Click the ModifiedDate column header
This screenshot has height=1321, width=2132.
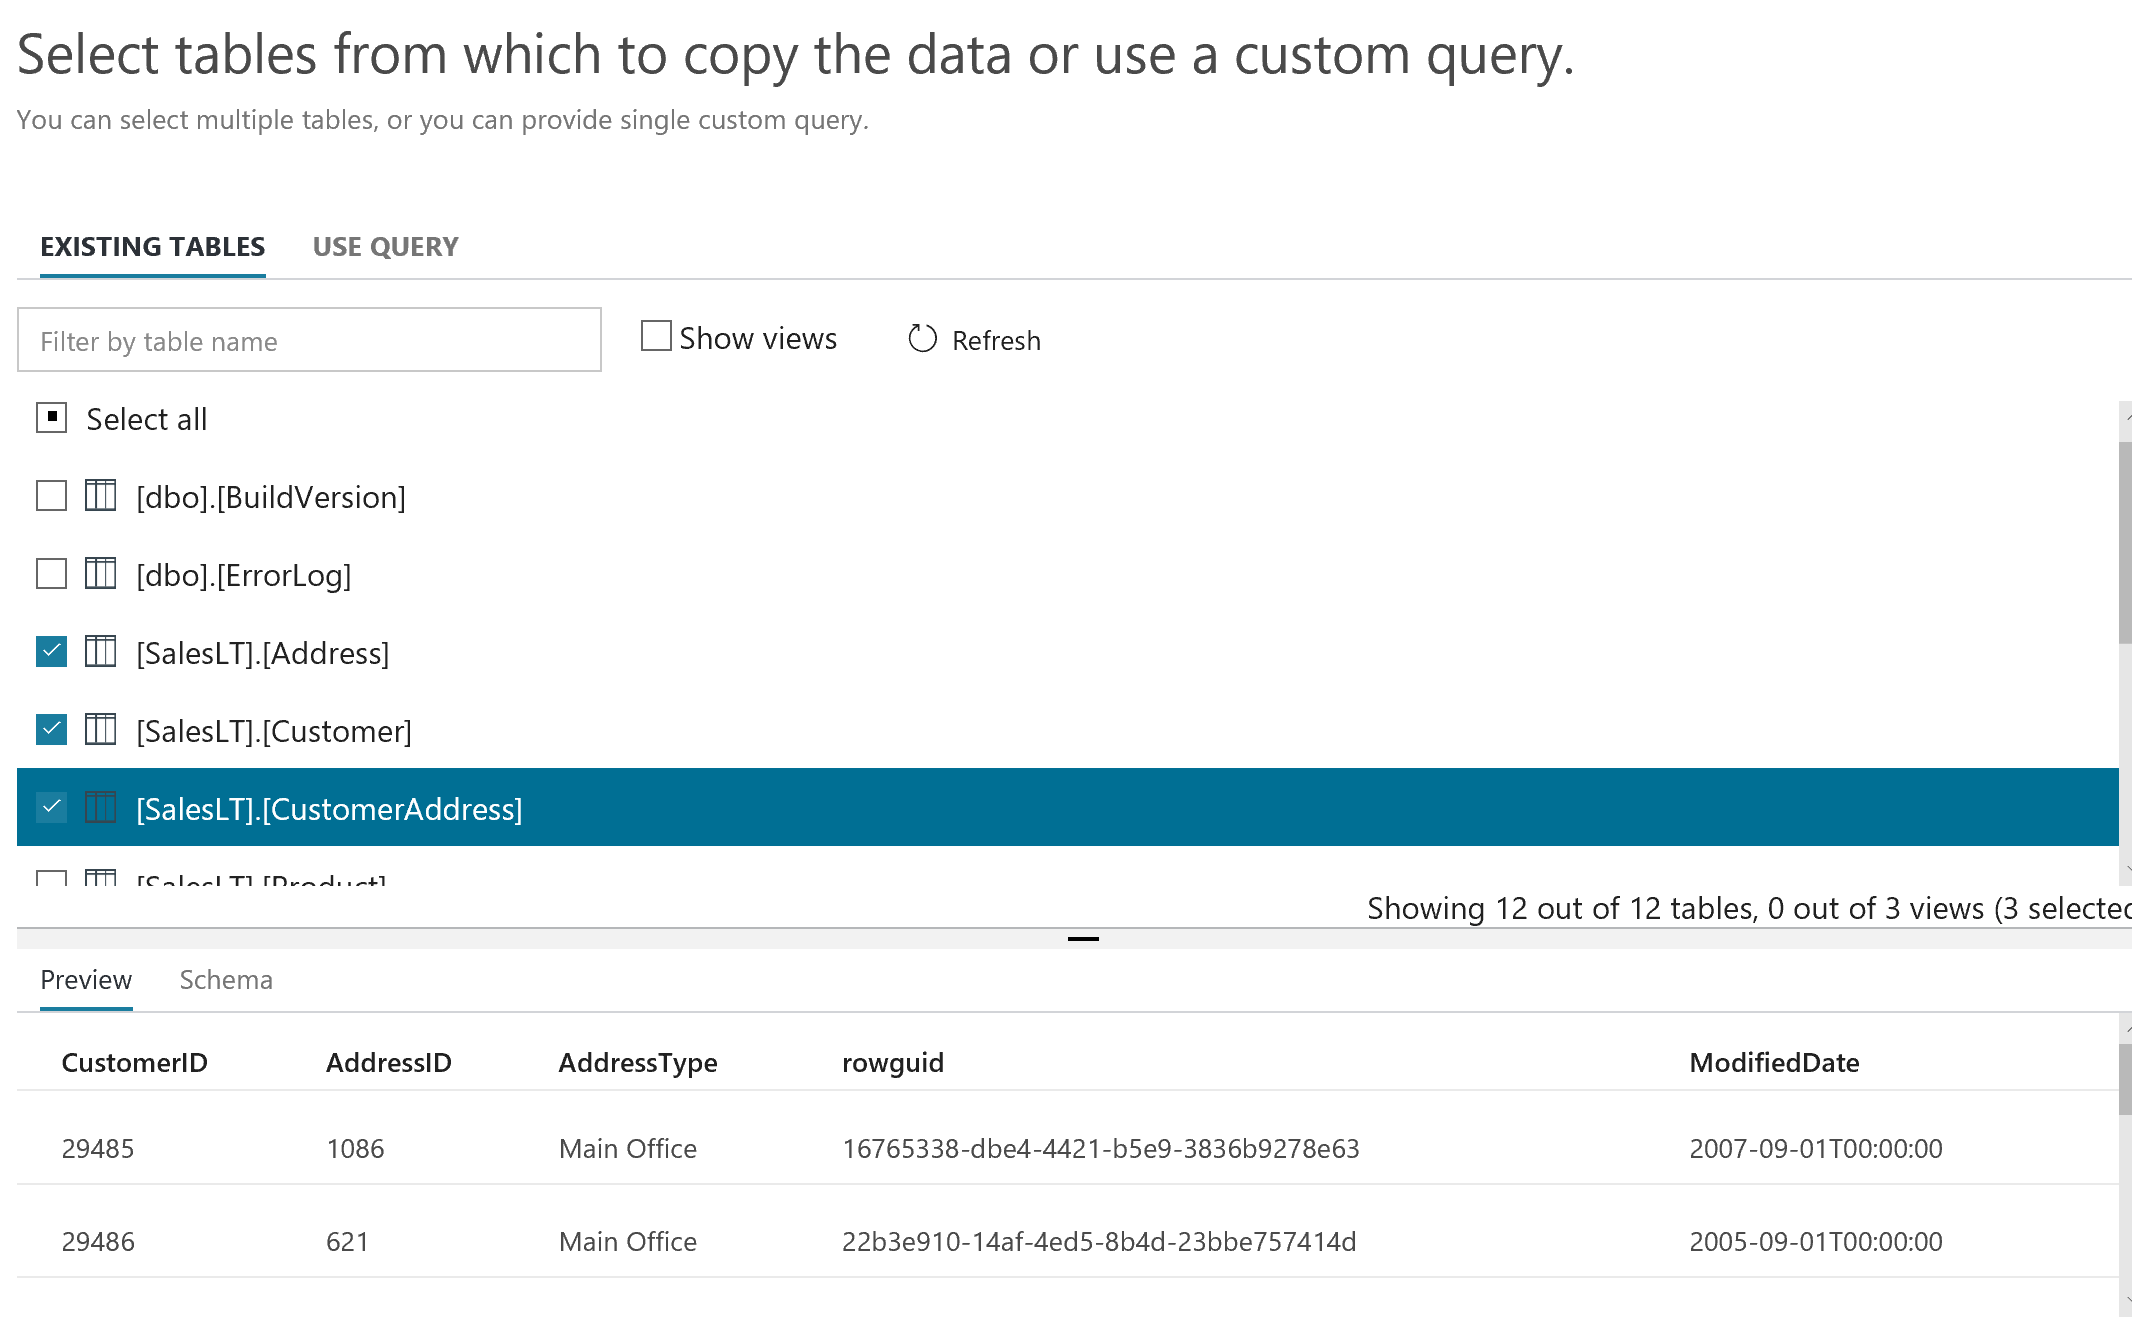click(x=1775, y=1062)
